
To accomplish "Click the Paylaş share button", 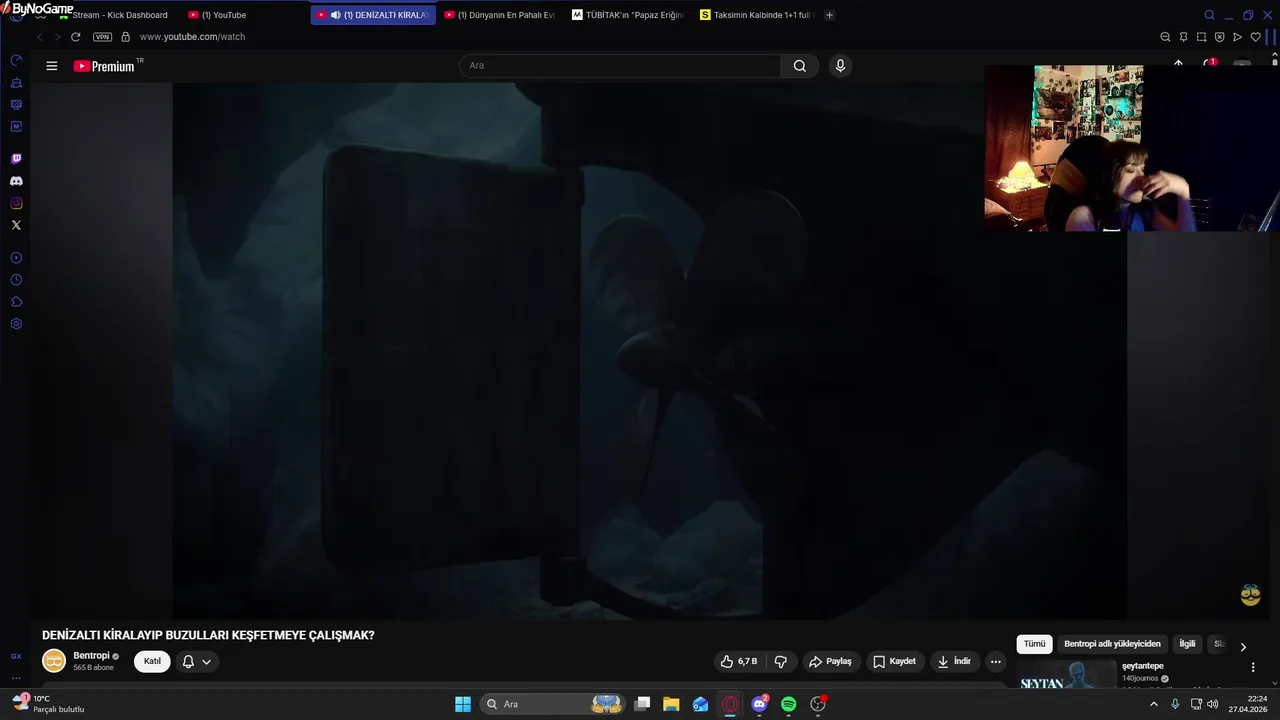I will (830, 661).
